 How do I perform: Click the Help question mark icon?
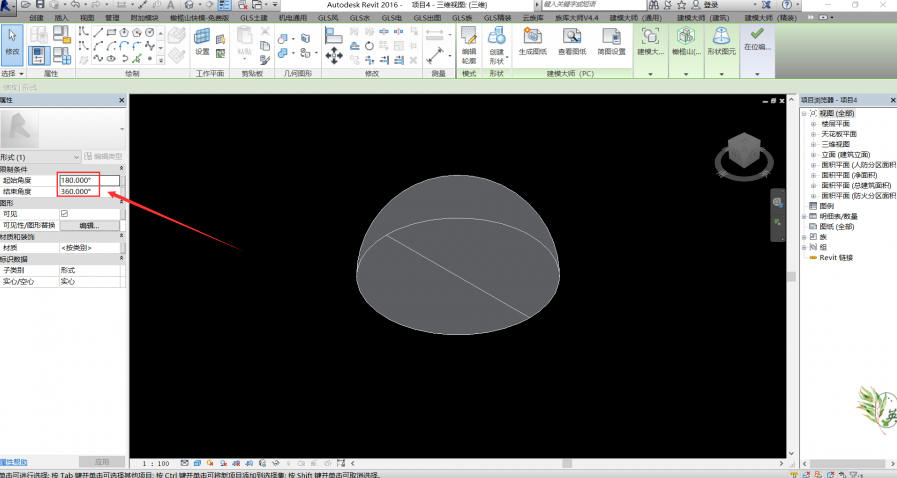click(787, 5)
